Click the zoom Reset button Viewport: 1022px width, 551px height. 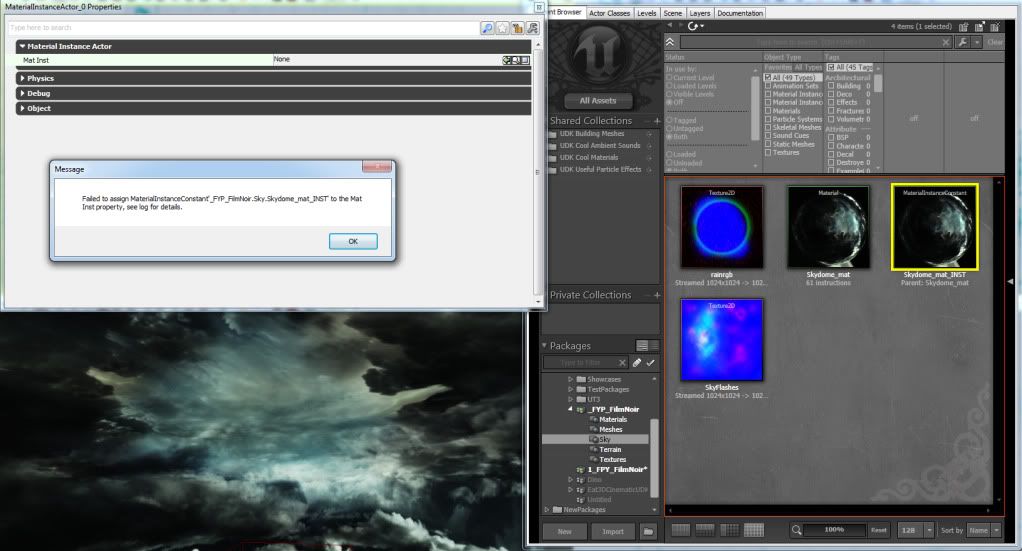(879, 530)
